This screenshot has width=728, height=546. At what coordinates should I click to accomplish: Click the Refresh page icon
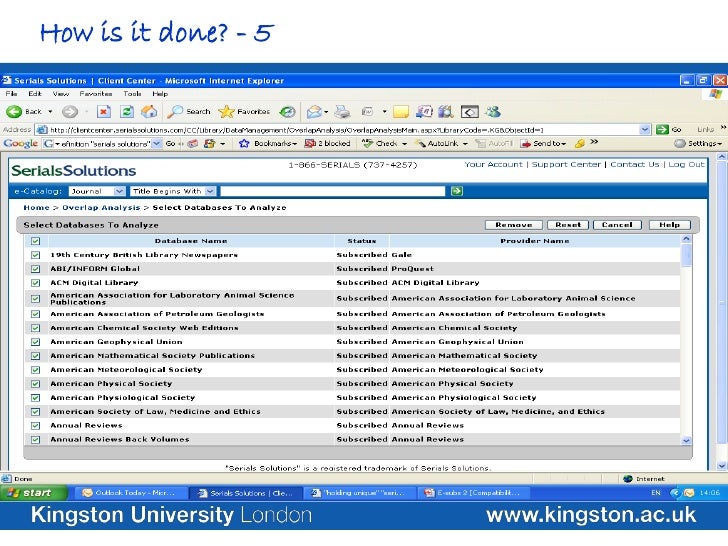coord(127,111)
